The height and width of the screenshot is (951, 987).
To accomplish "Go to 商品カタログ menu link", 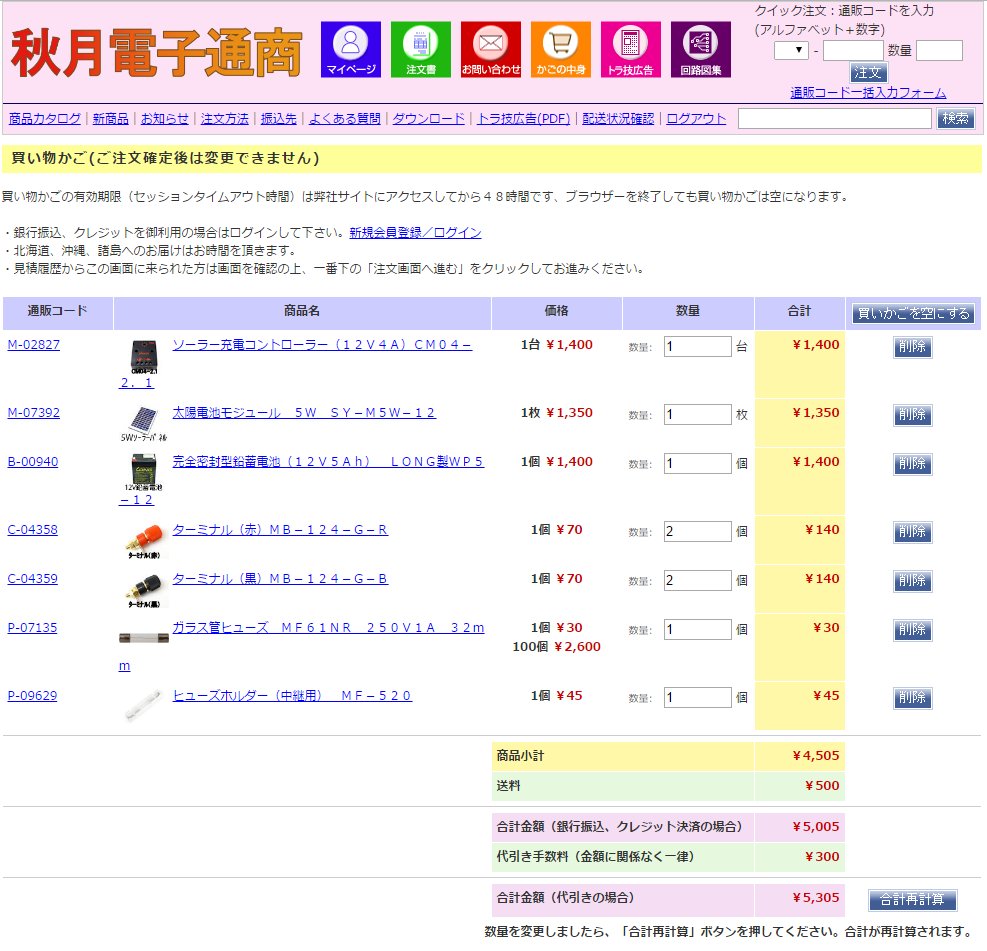I will (x=45, y=118).
